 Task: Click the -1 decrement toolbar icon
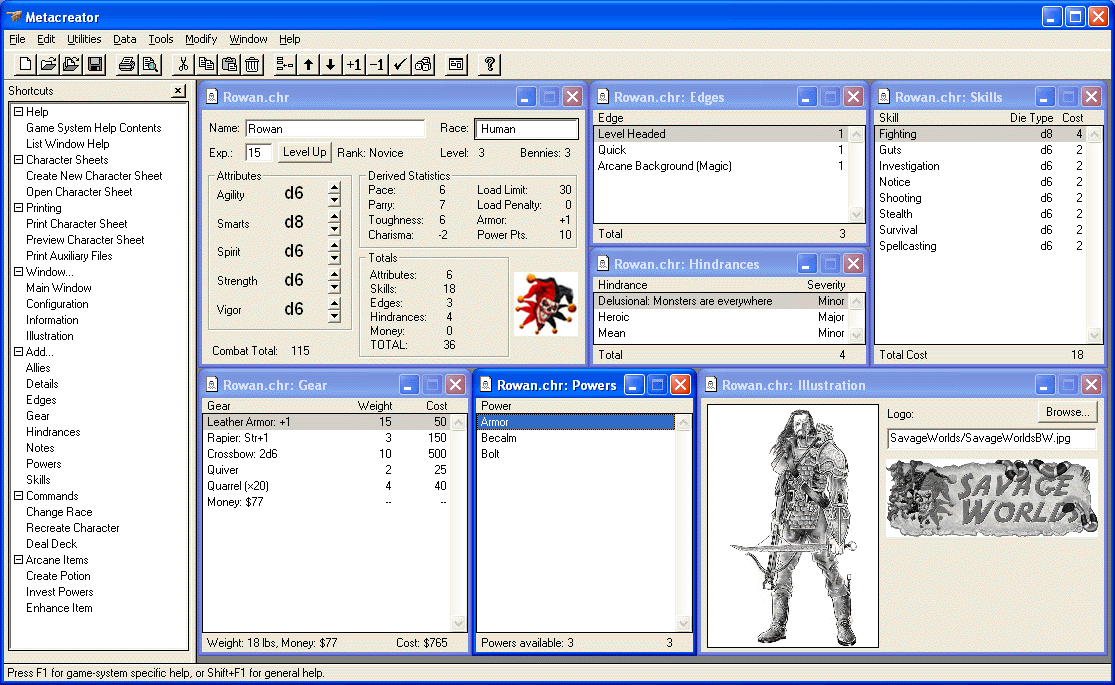[377, 65]
